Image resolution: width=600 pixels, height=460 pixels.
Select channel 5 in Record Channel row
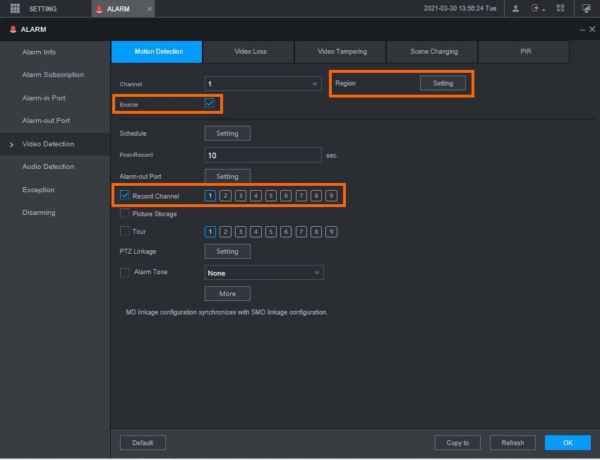[270, 195]
